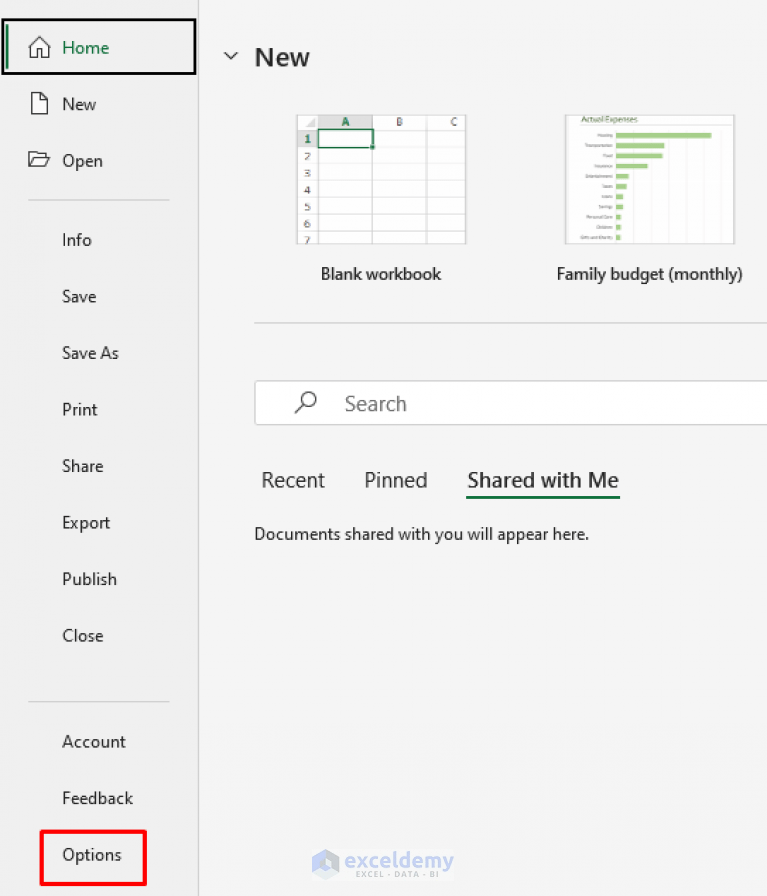Choose Export from the sidebar menu
767x896 pixels.
point(85,523)
